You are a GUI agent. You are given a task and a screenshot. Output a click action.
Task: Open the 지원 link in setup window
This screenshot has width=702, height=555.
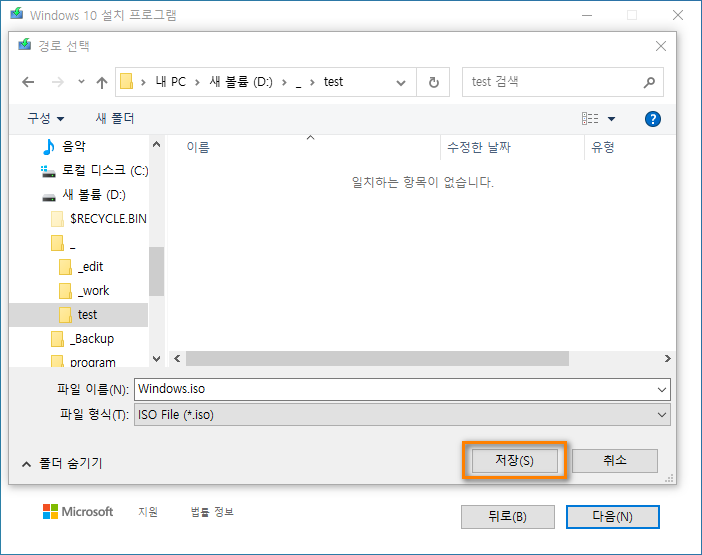click(x=148, y=512)
